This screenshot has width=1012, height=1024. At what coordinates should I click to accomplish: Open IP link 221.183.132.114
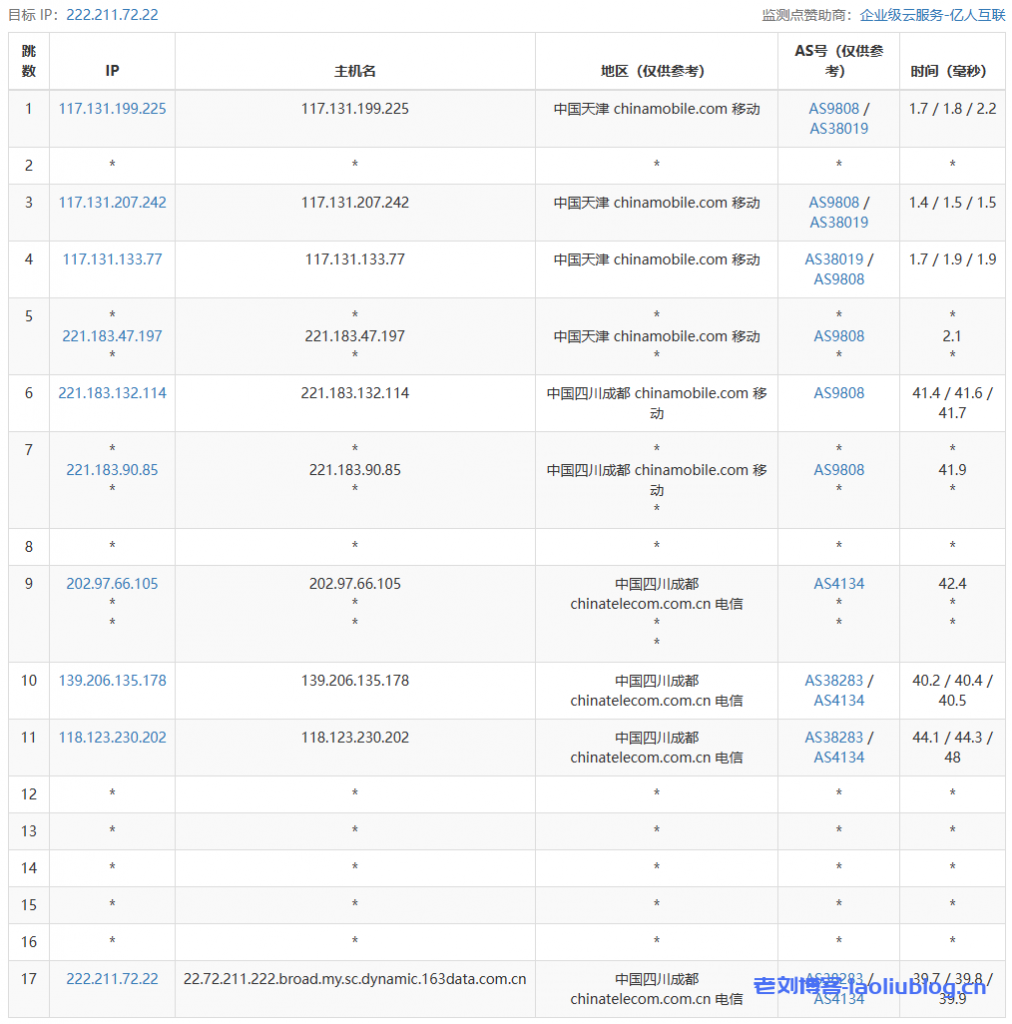click(x=112, y=393)
